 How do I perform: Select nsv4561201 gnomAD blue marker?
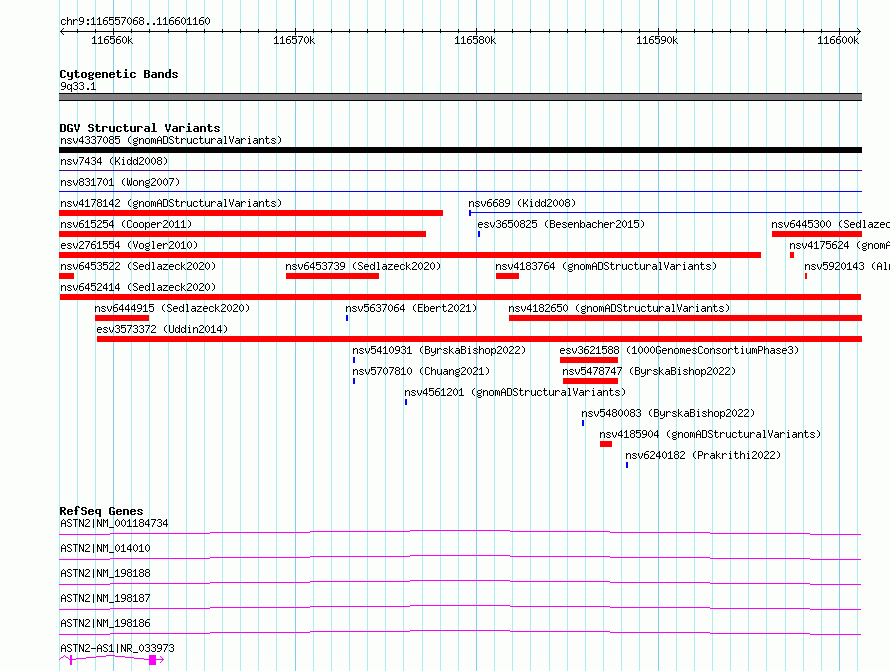click(x=406, y=402)
